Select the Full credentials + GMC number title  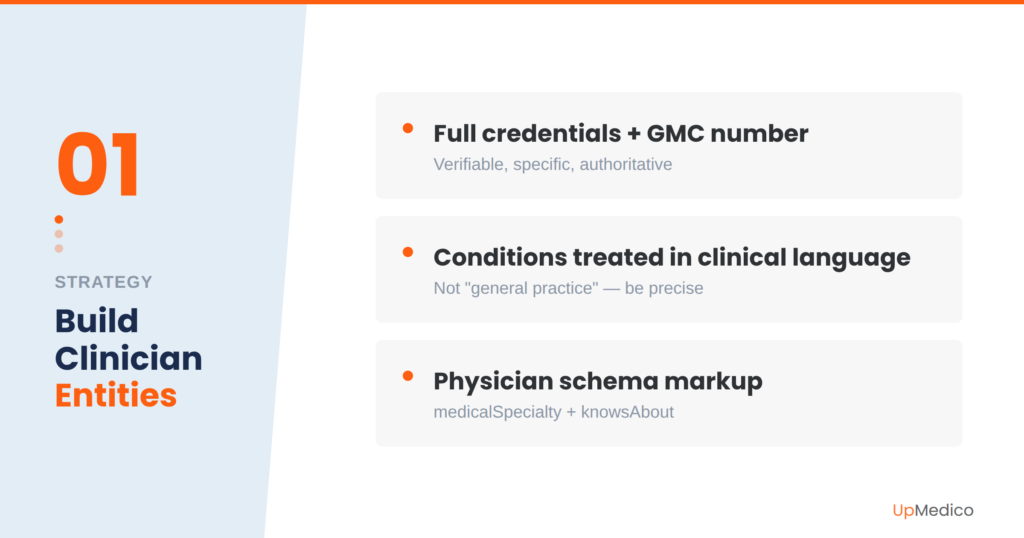[620, 133]
